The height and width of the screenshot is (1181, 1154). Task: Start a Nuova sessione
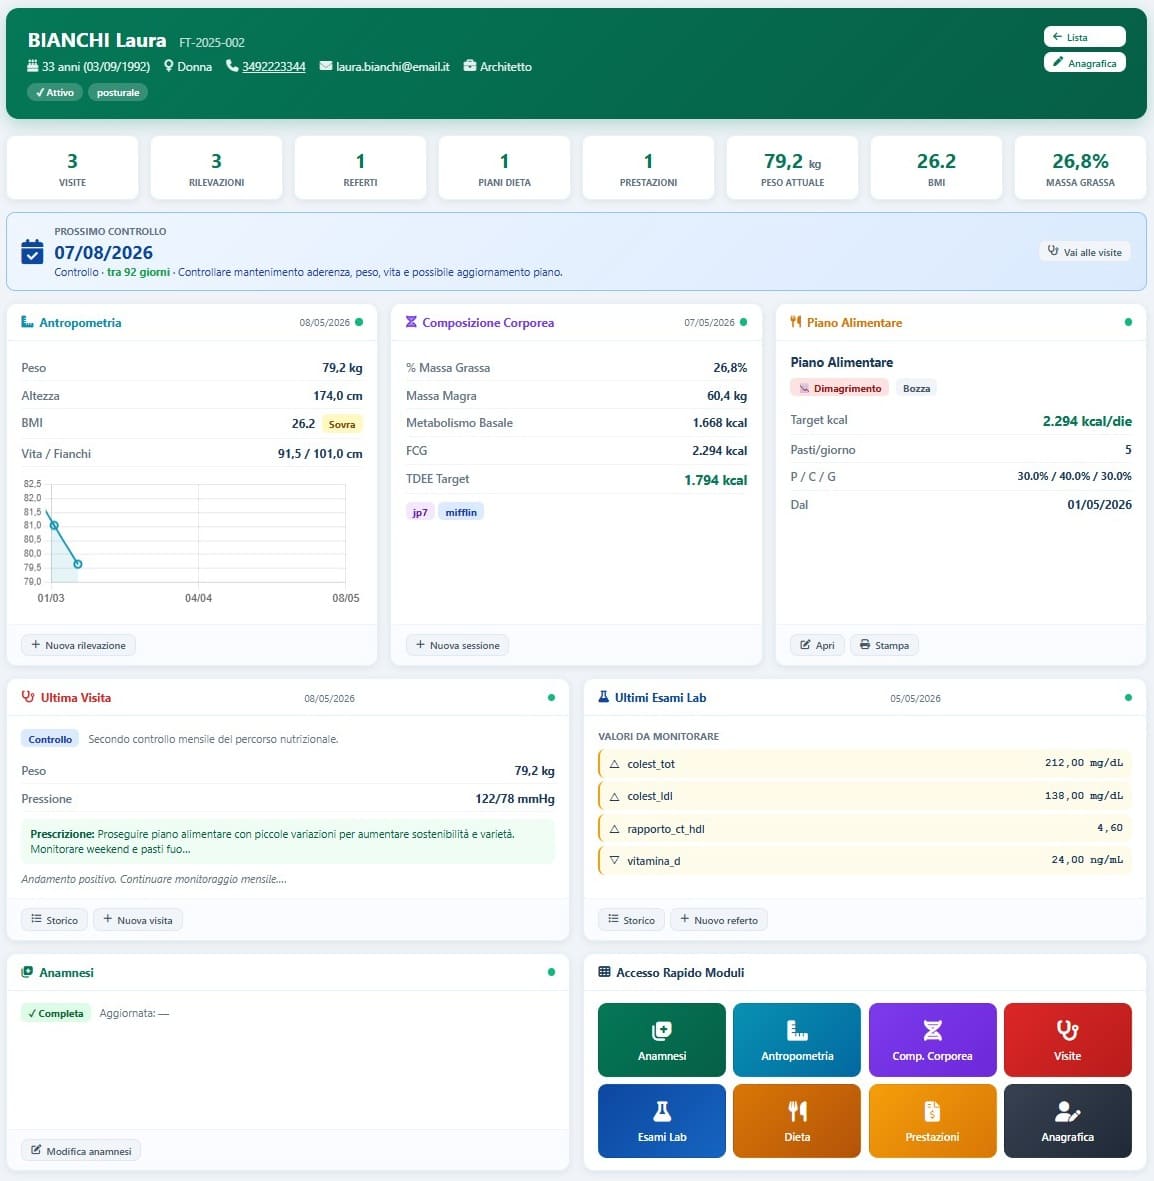point(457,645)
